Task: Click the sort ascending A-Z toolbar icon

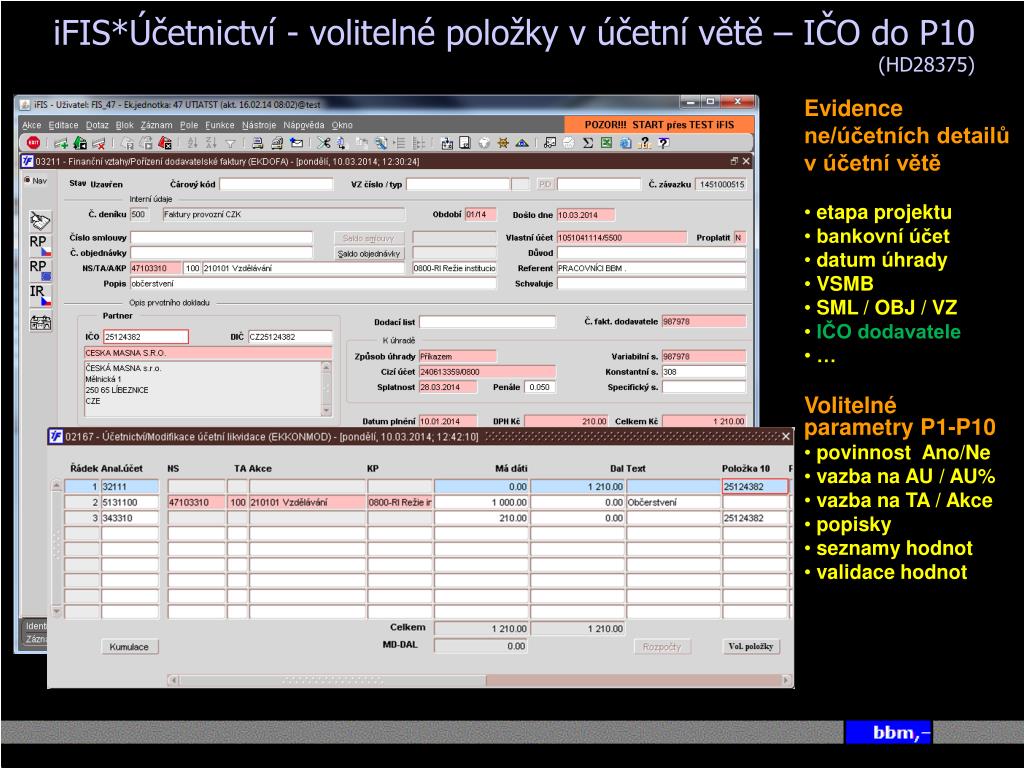Action: 193,143
